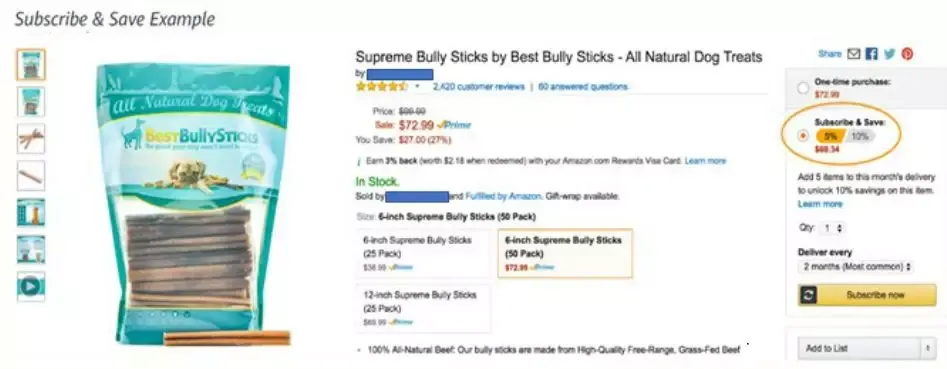View the first product thumbnail image

31,65
